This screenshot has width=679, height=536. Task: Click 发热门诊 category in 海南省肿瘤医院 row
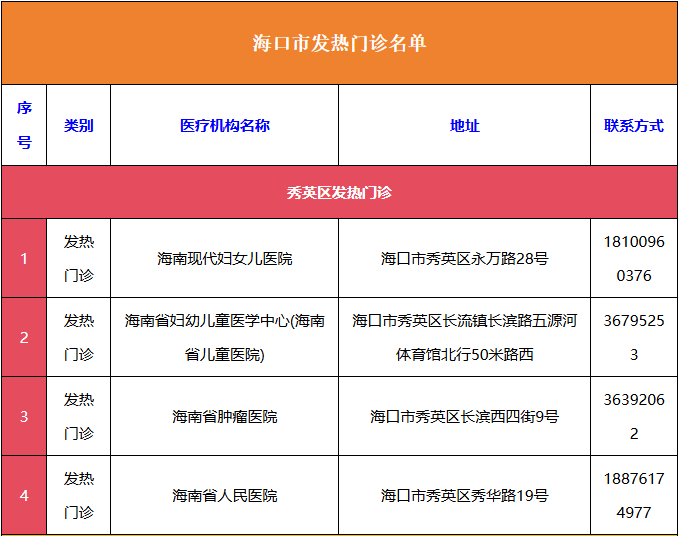coord(78,416)
